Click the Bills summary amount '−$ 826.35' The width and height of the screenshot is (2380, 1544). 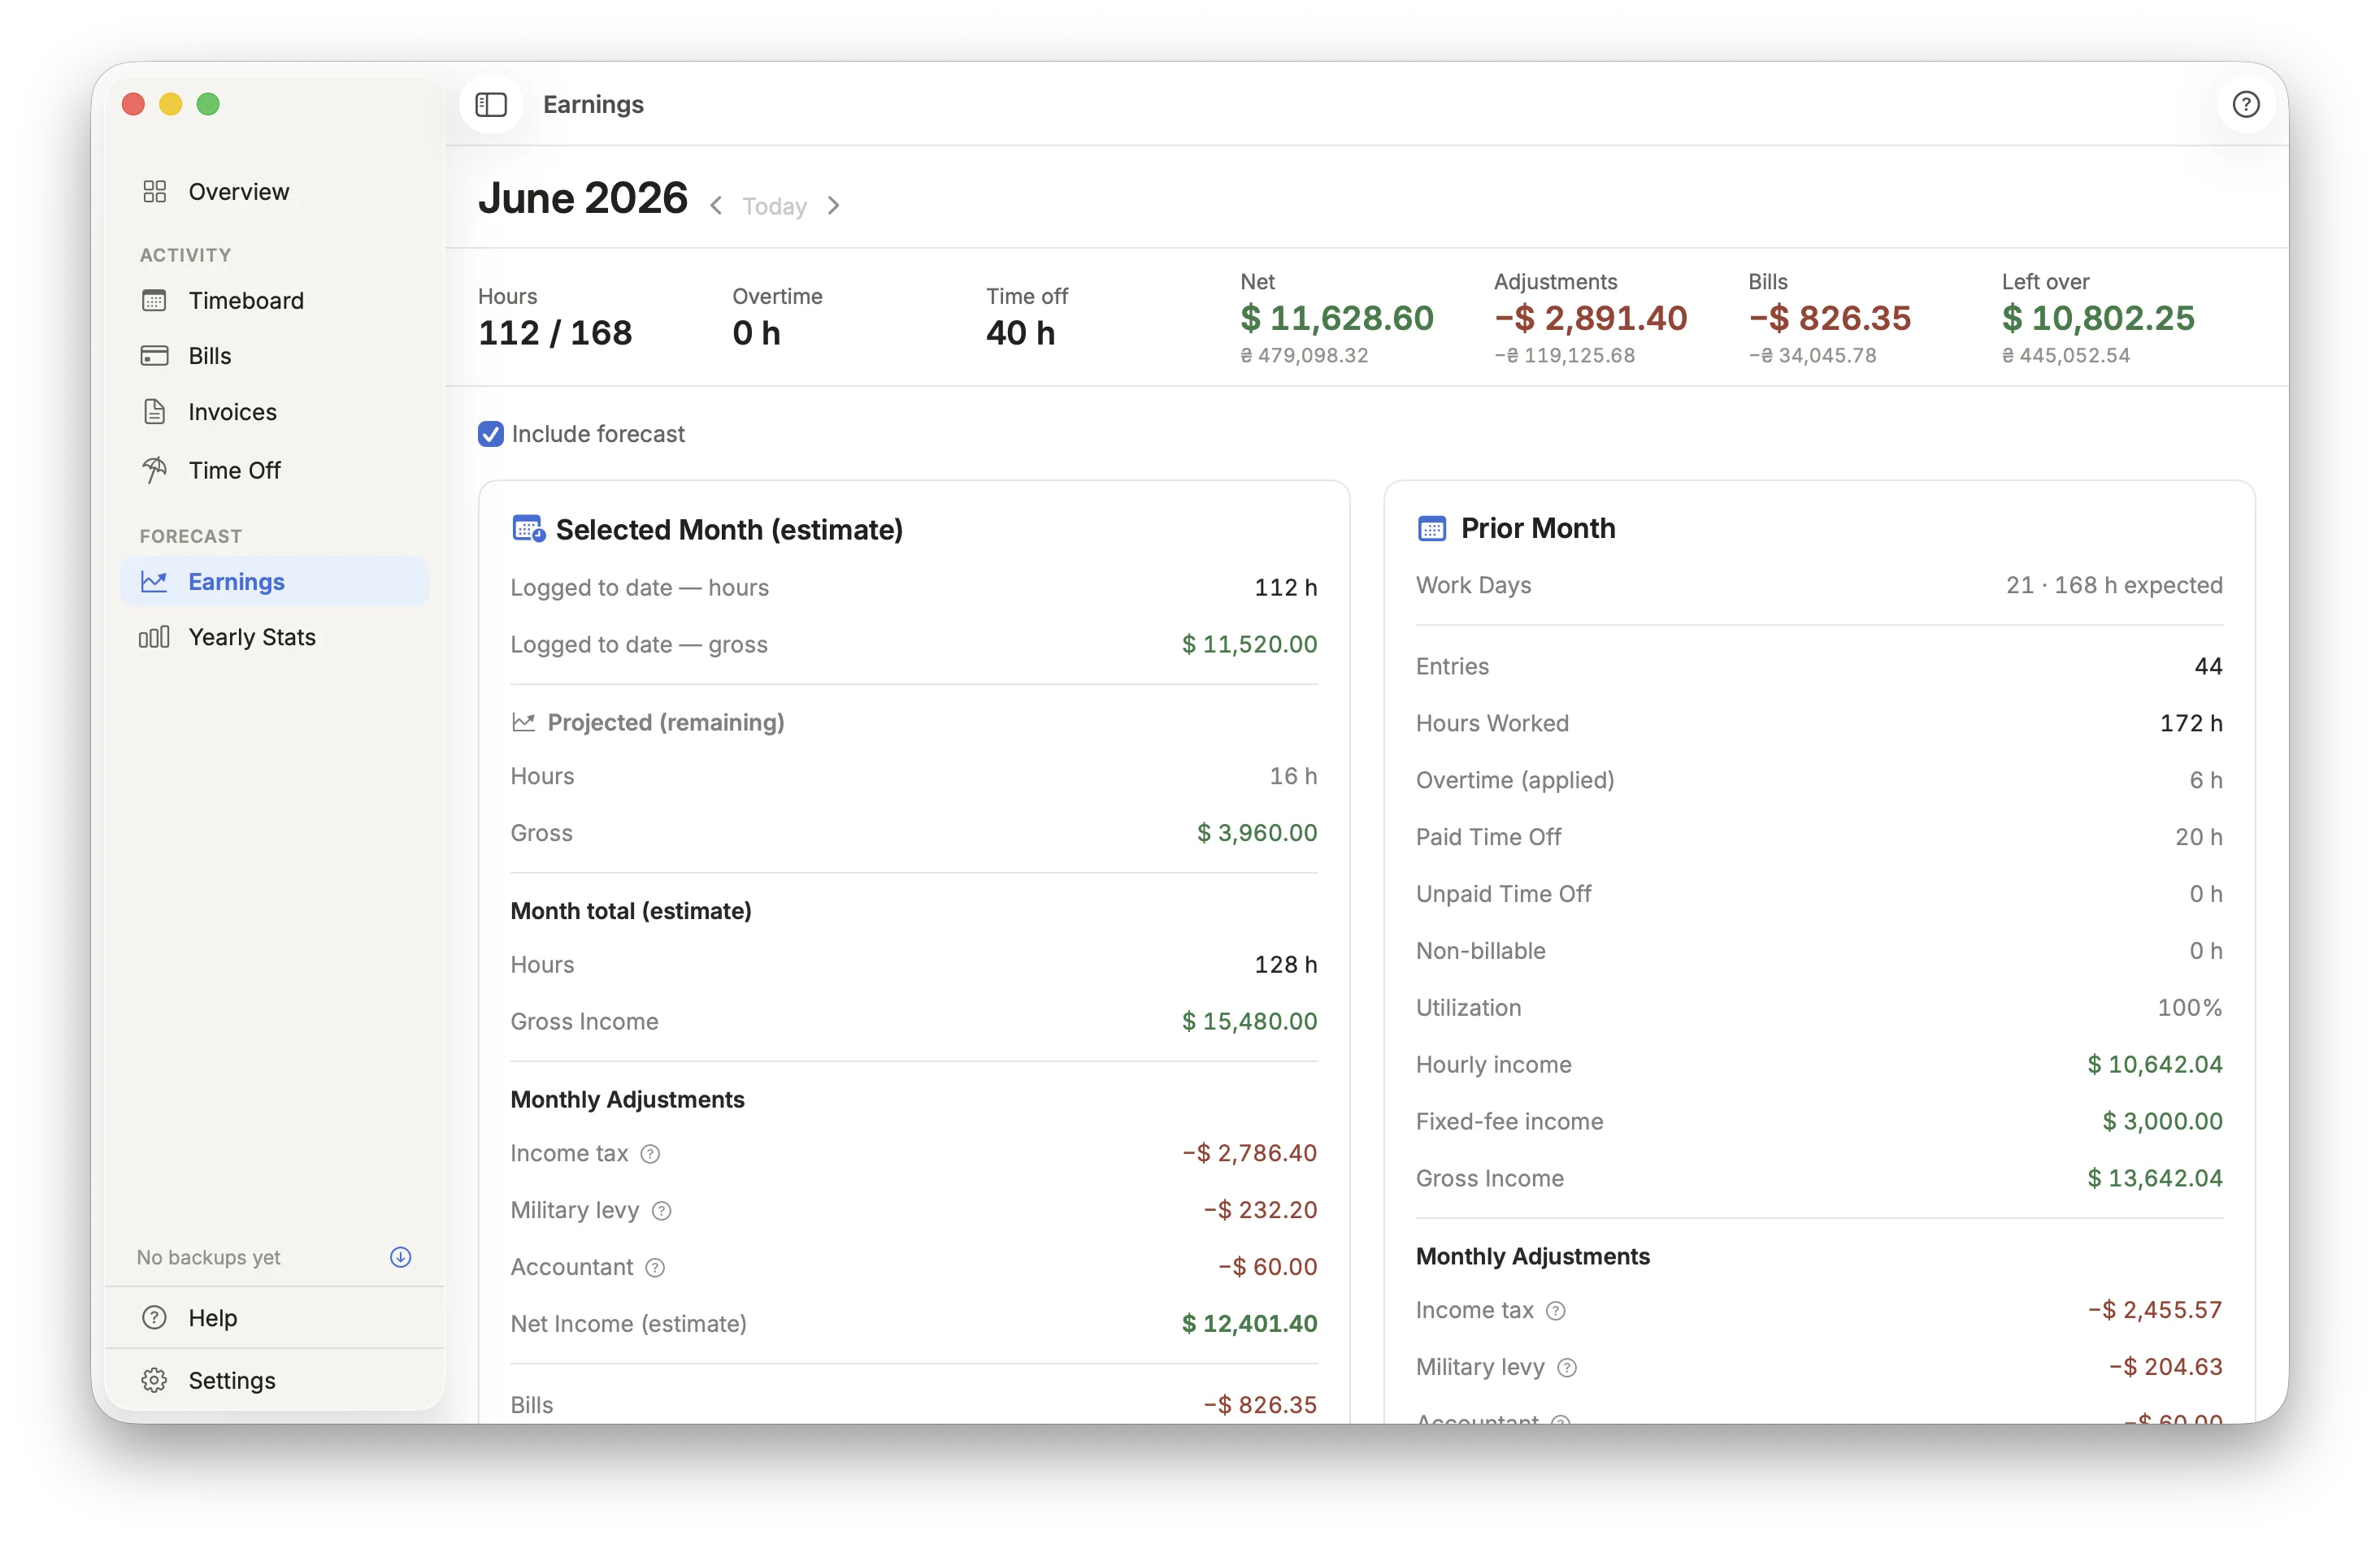click(x=1829, y=318)
